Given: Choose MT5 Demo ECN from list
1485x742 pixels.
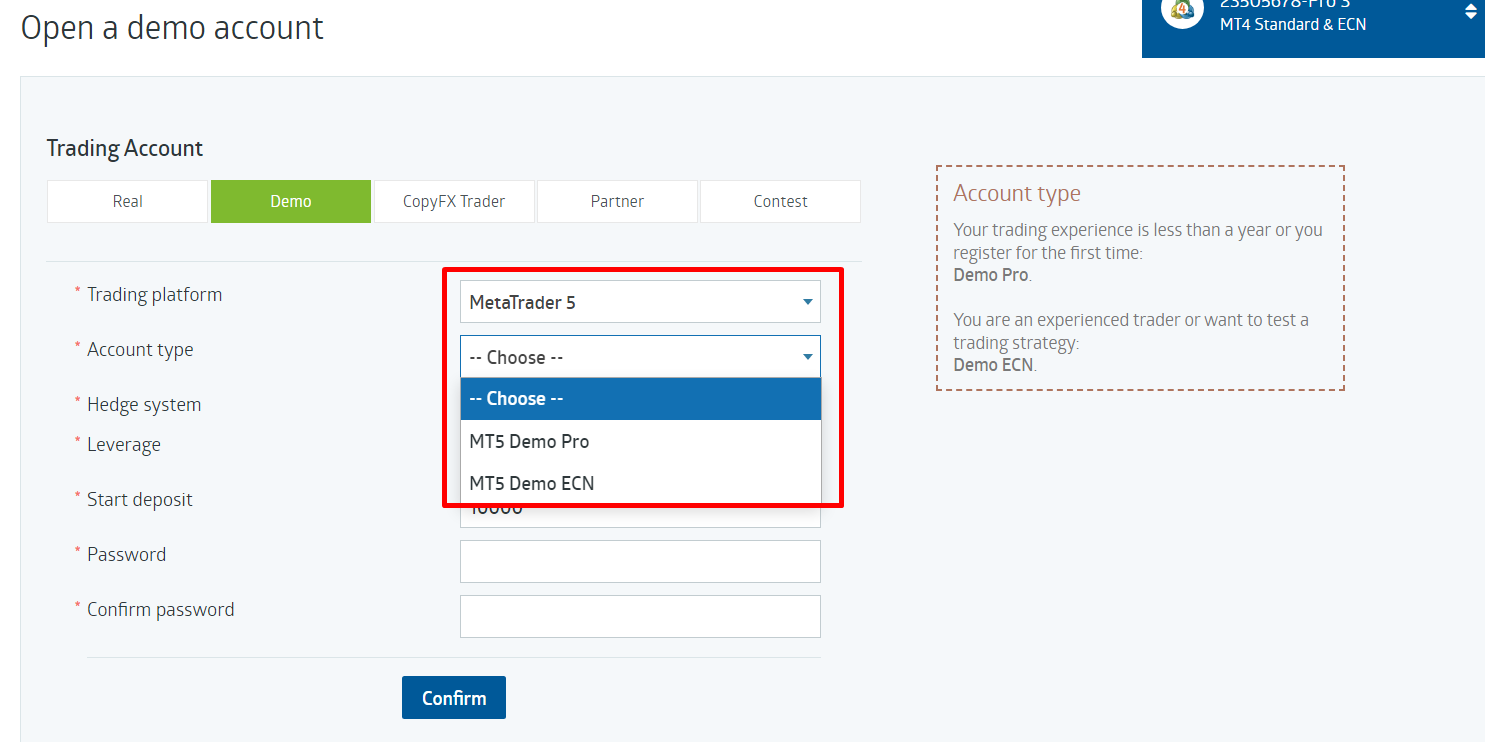Looking at the screenshot, I should tap(640, 483).
